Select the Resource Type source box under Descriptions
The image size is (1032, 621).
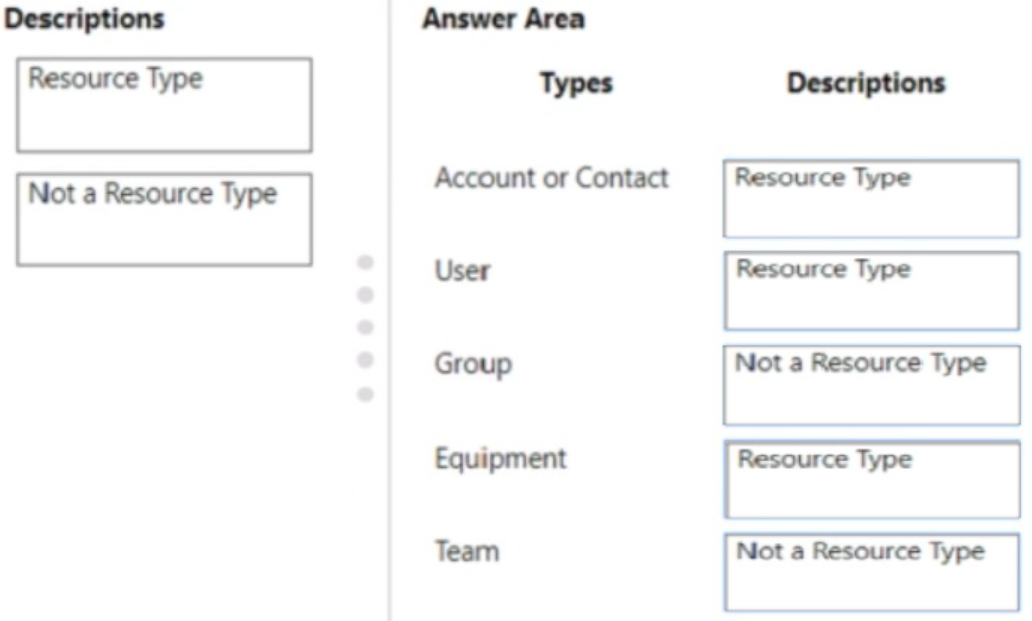click(164, 105)
